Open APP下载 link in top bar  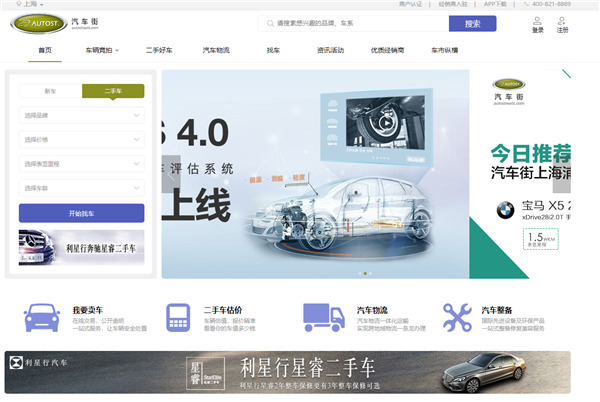495,4
